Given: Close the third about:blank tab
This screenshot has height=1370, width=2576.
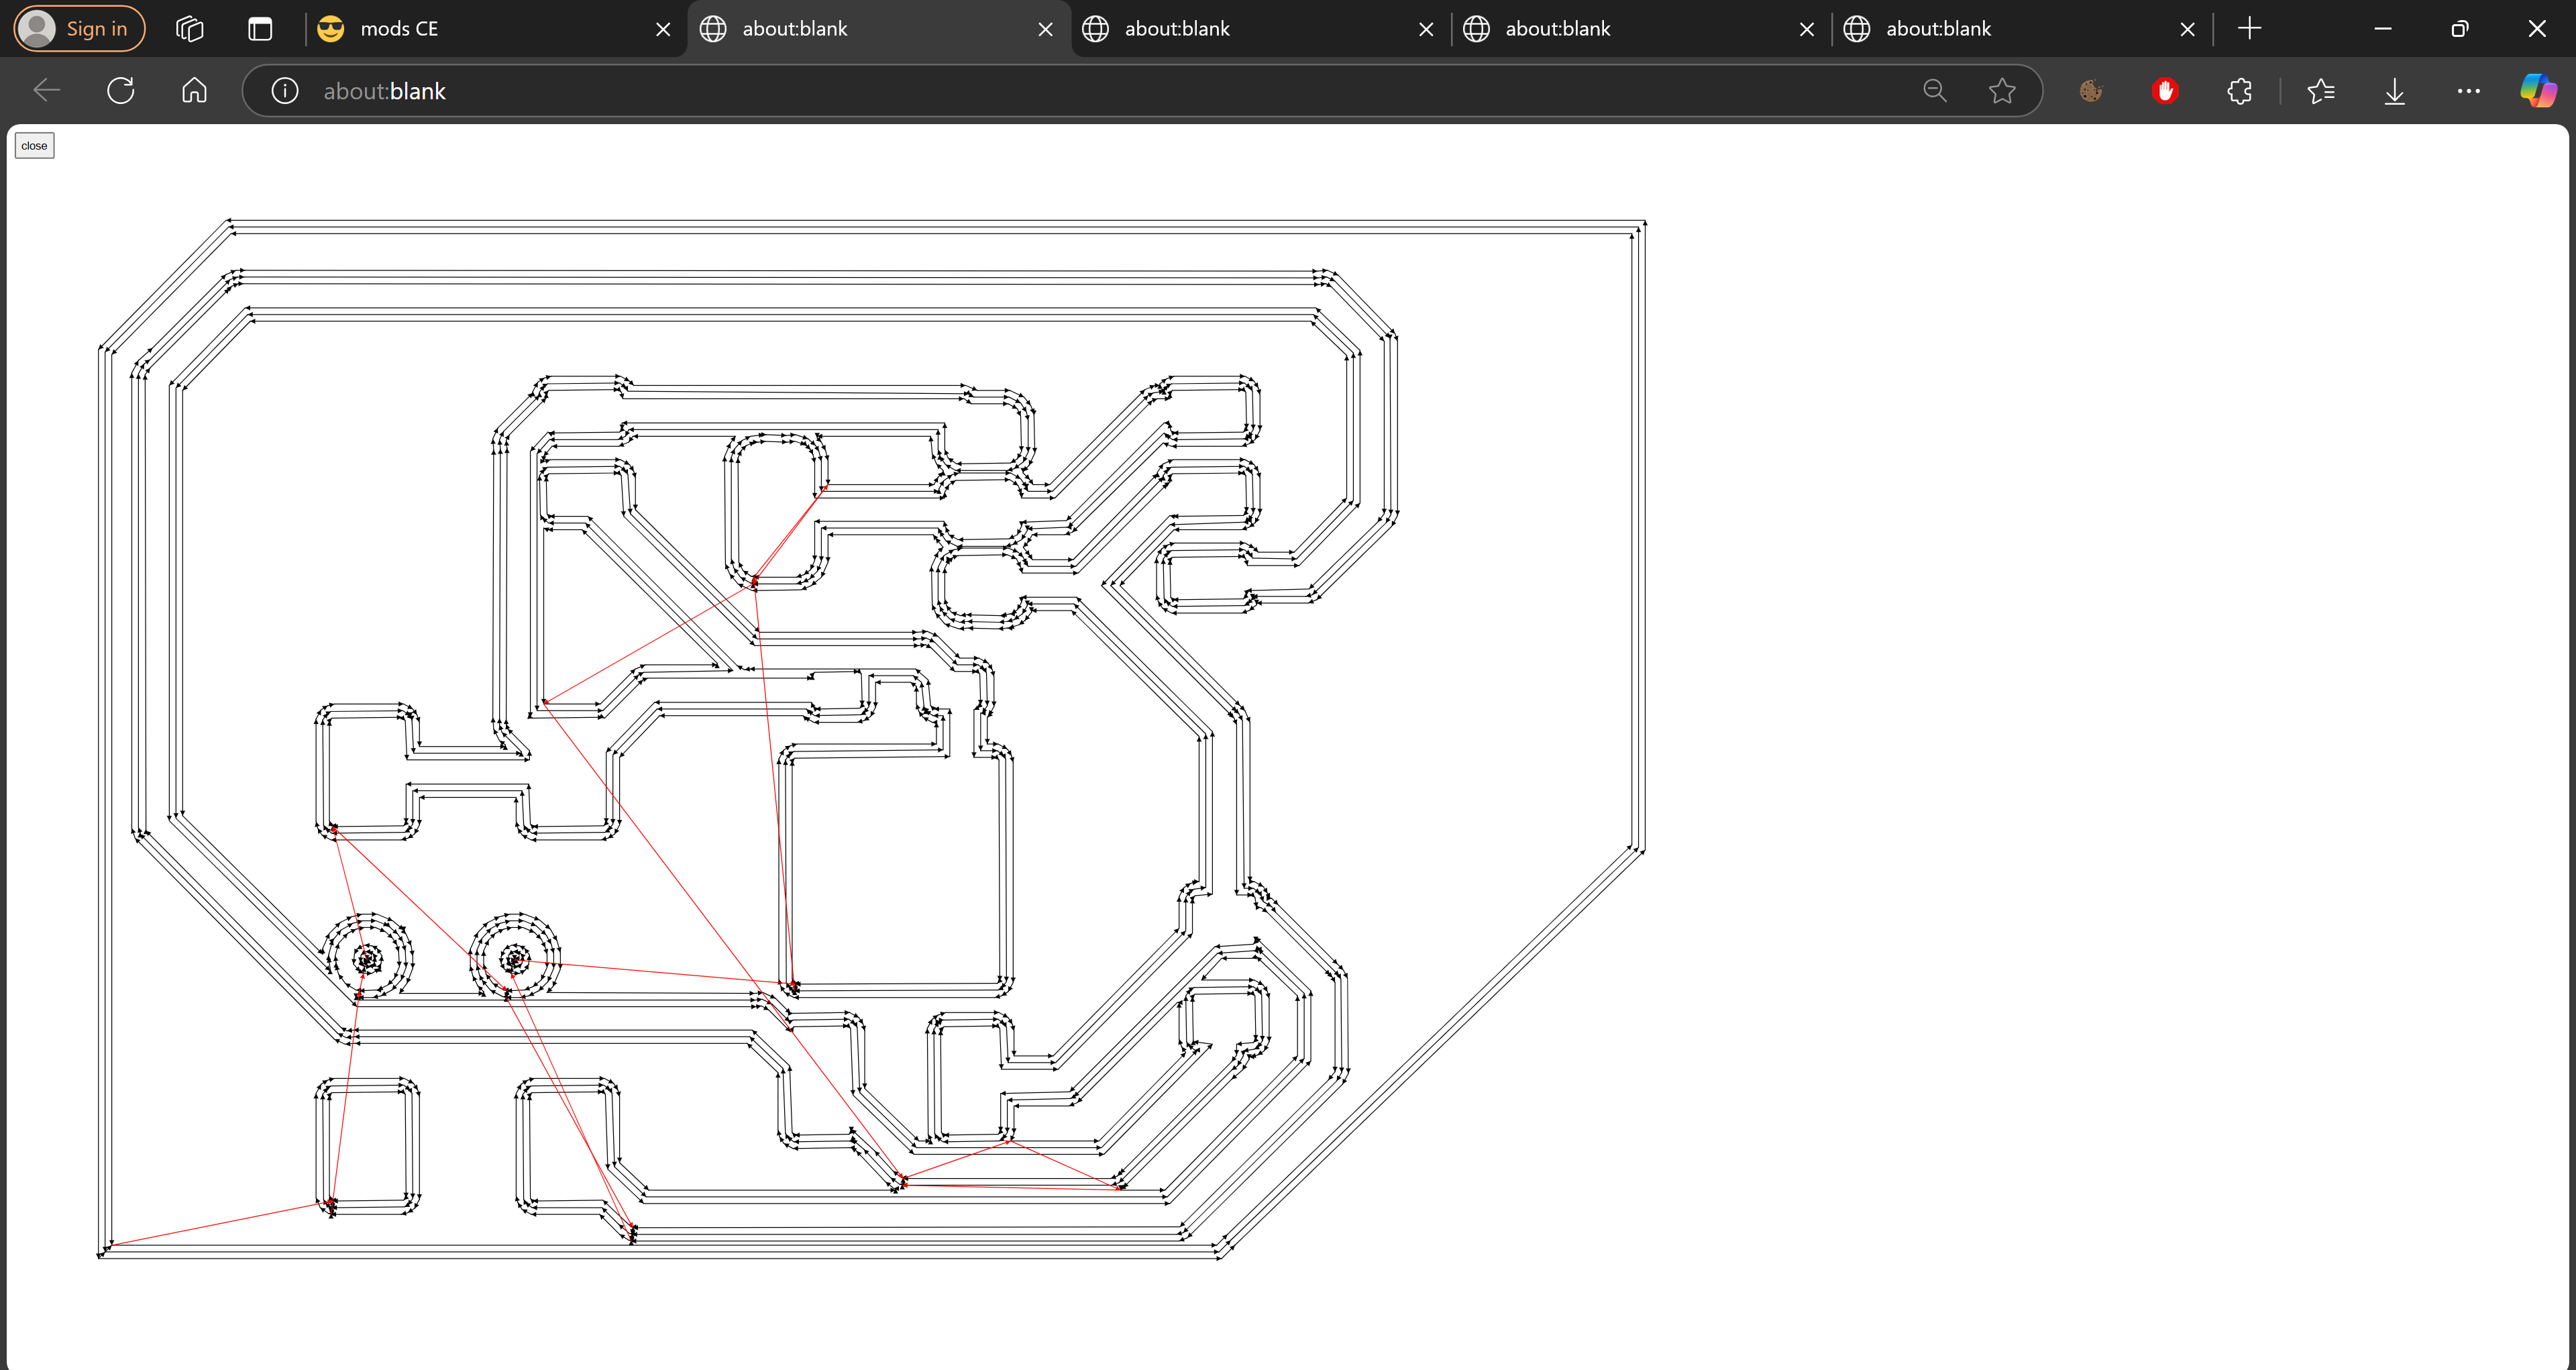Looking at the screenshot, I should [x=1807, y=29].
